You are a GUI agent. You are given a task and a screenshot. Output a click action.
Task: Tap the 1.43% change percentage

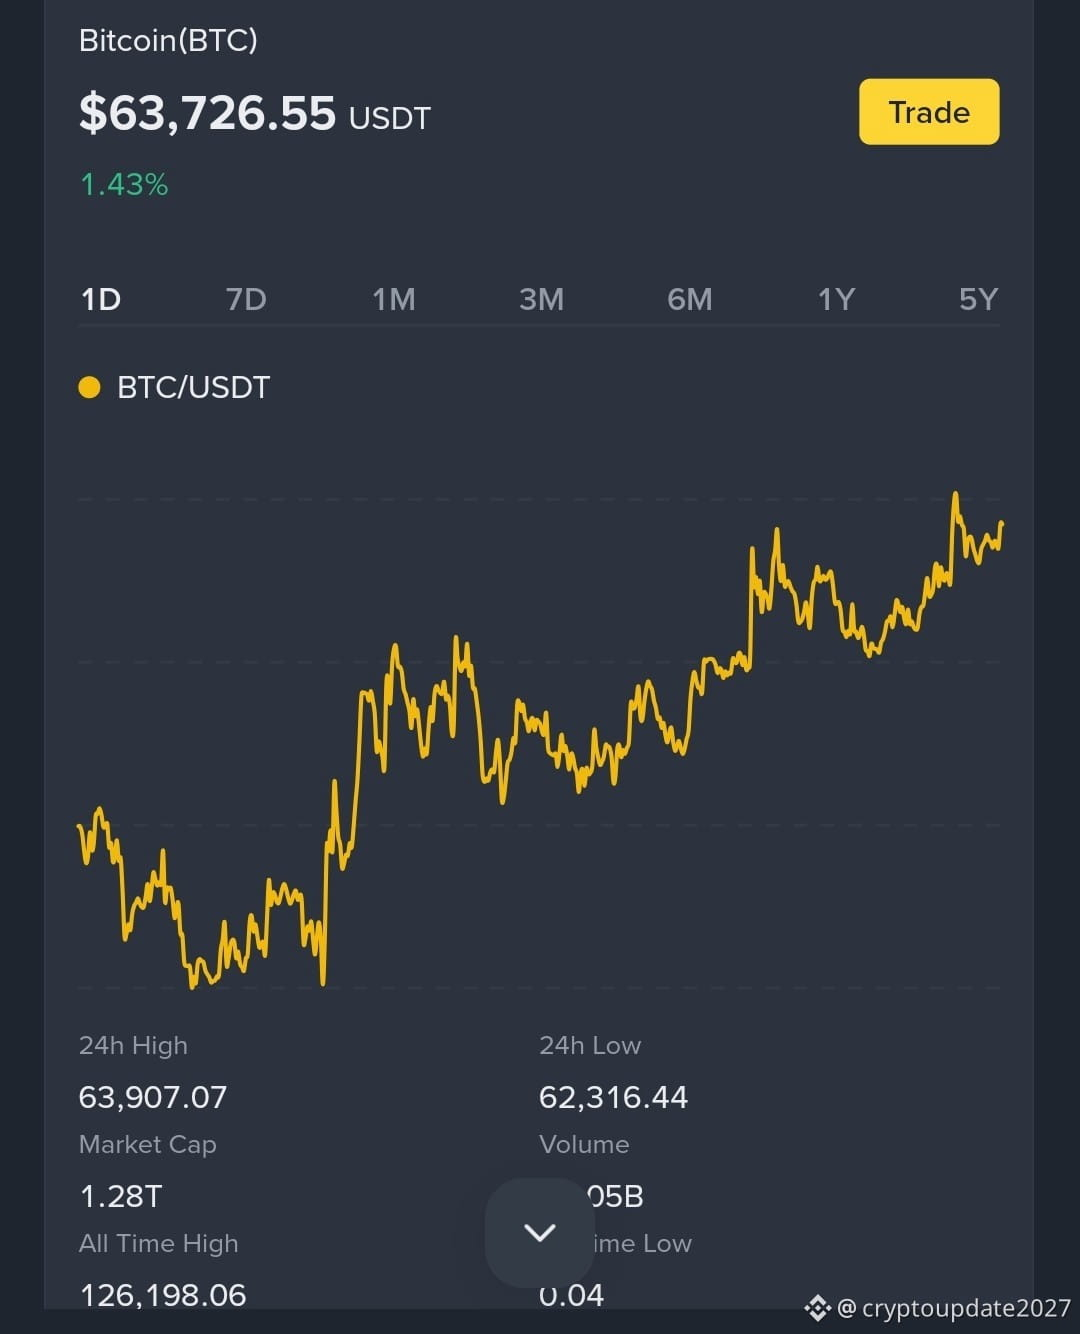[x=124, y=184]
